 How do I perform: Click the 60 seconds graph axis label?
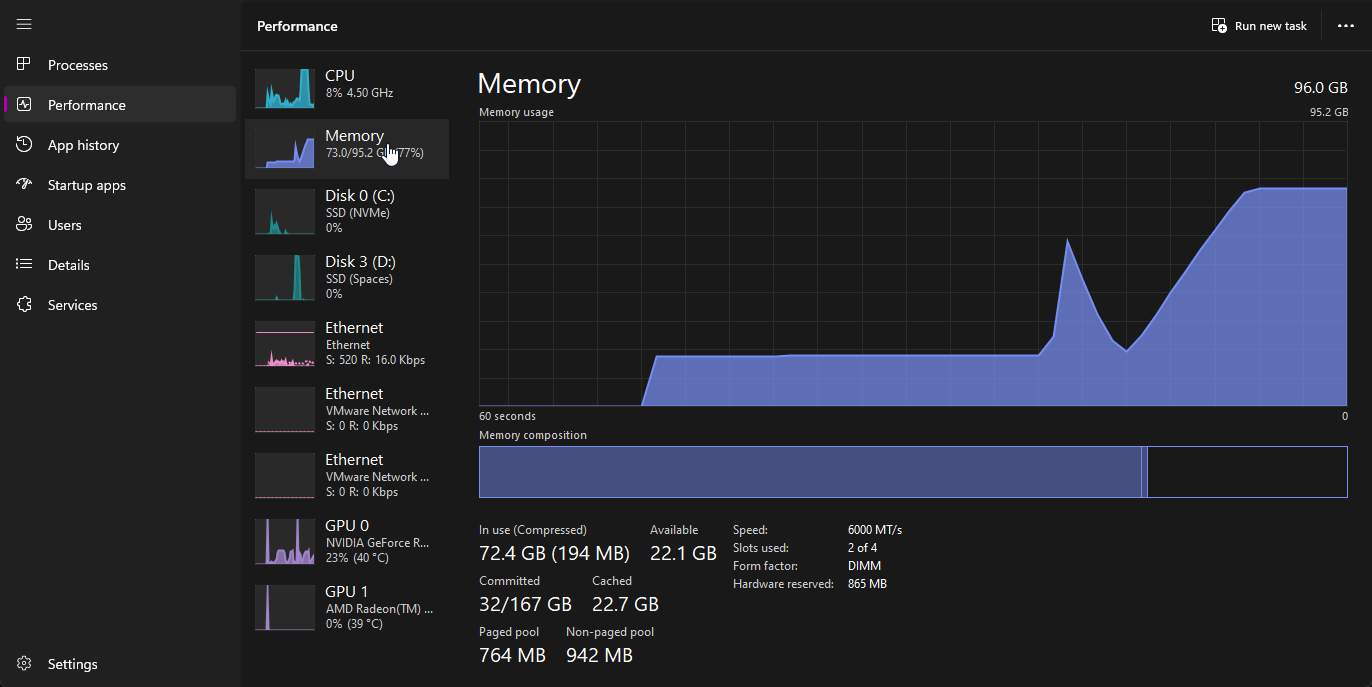[507, 416]
